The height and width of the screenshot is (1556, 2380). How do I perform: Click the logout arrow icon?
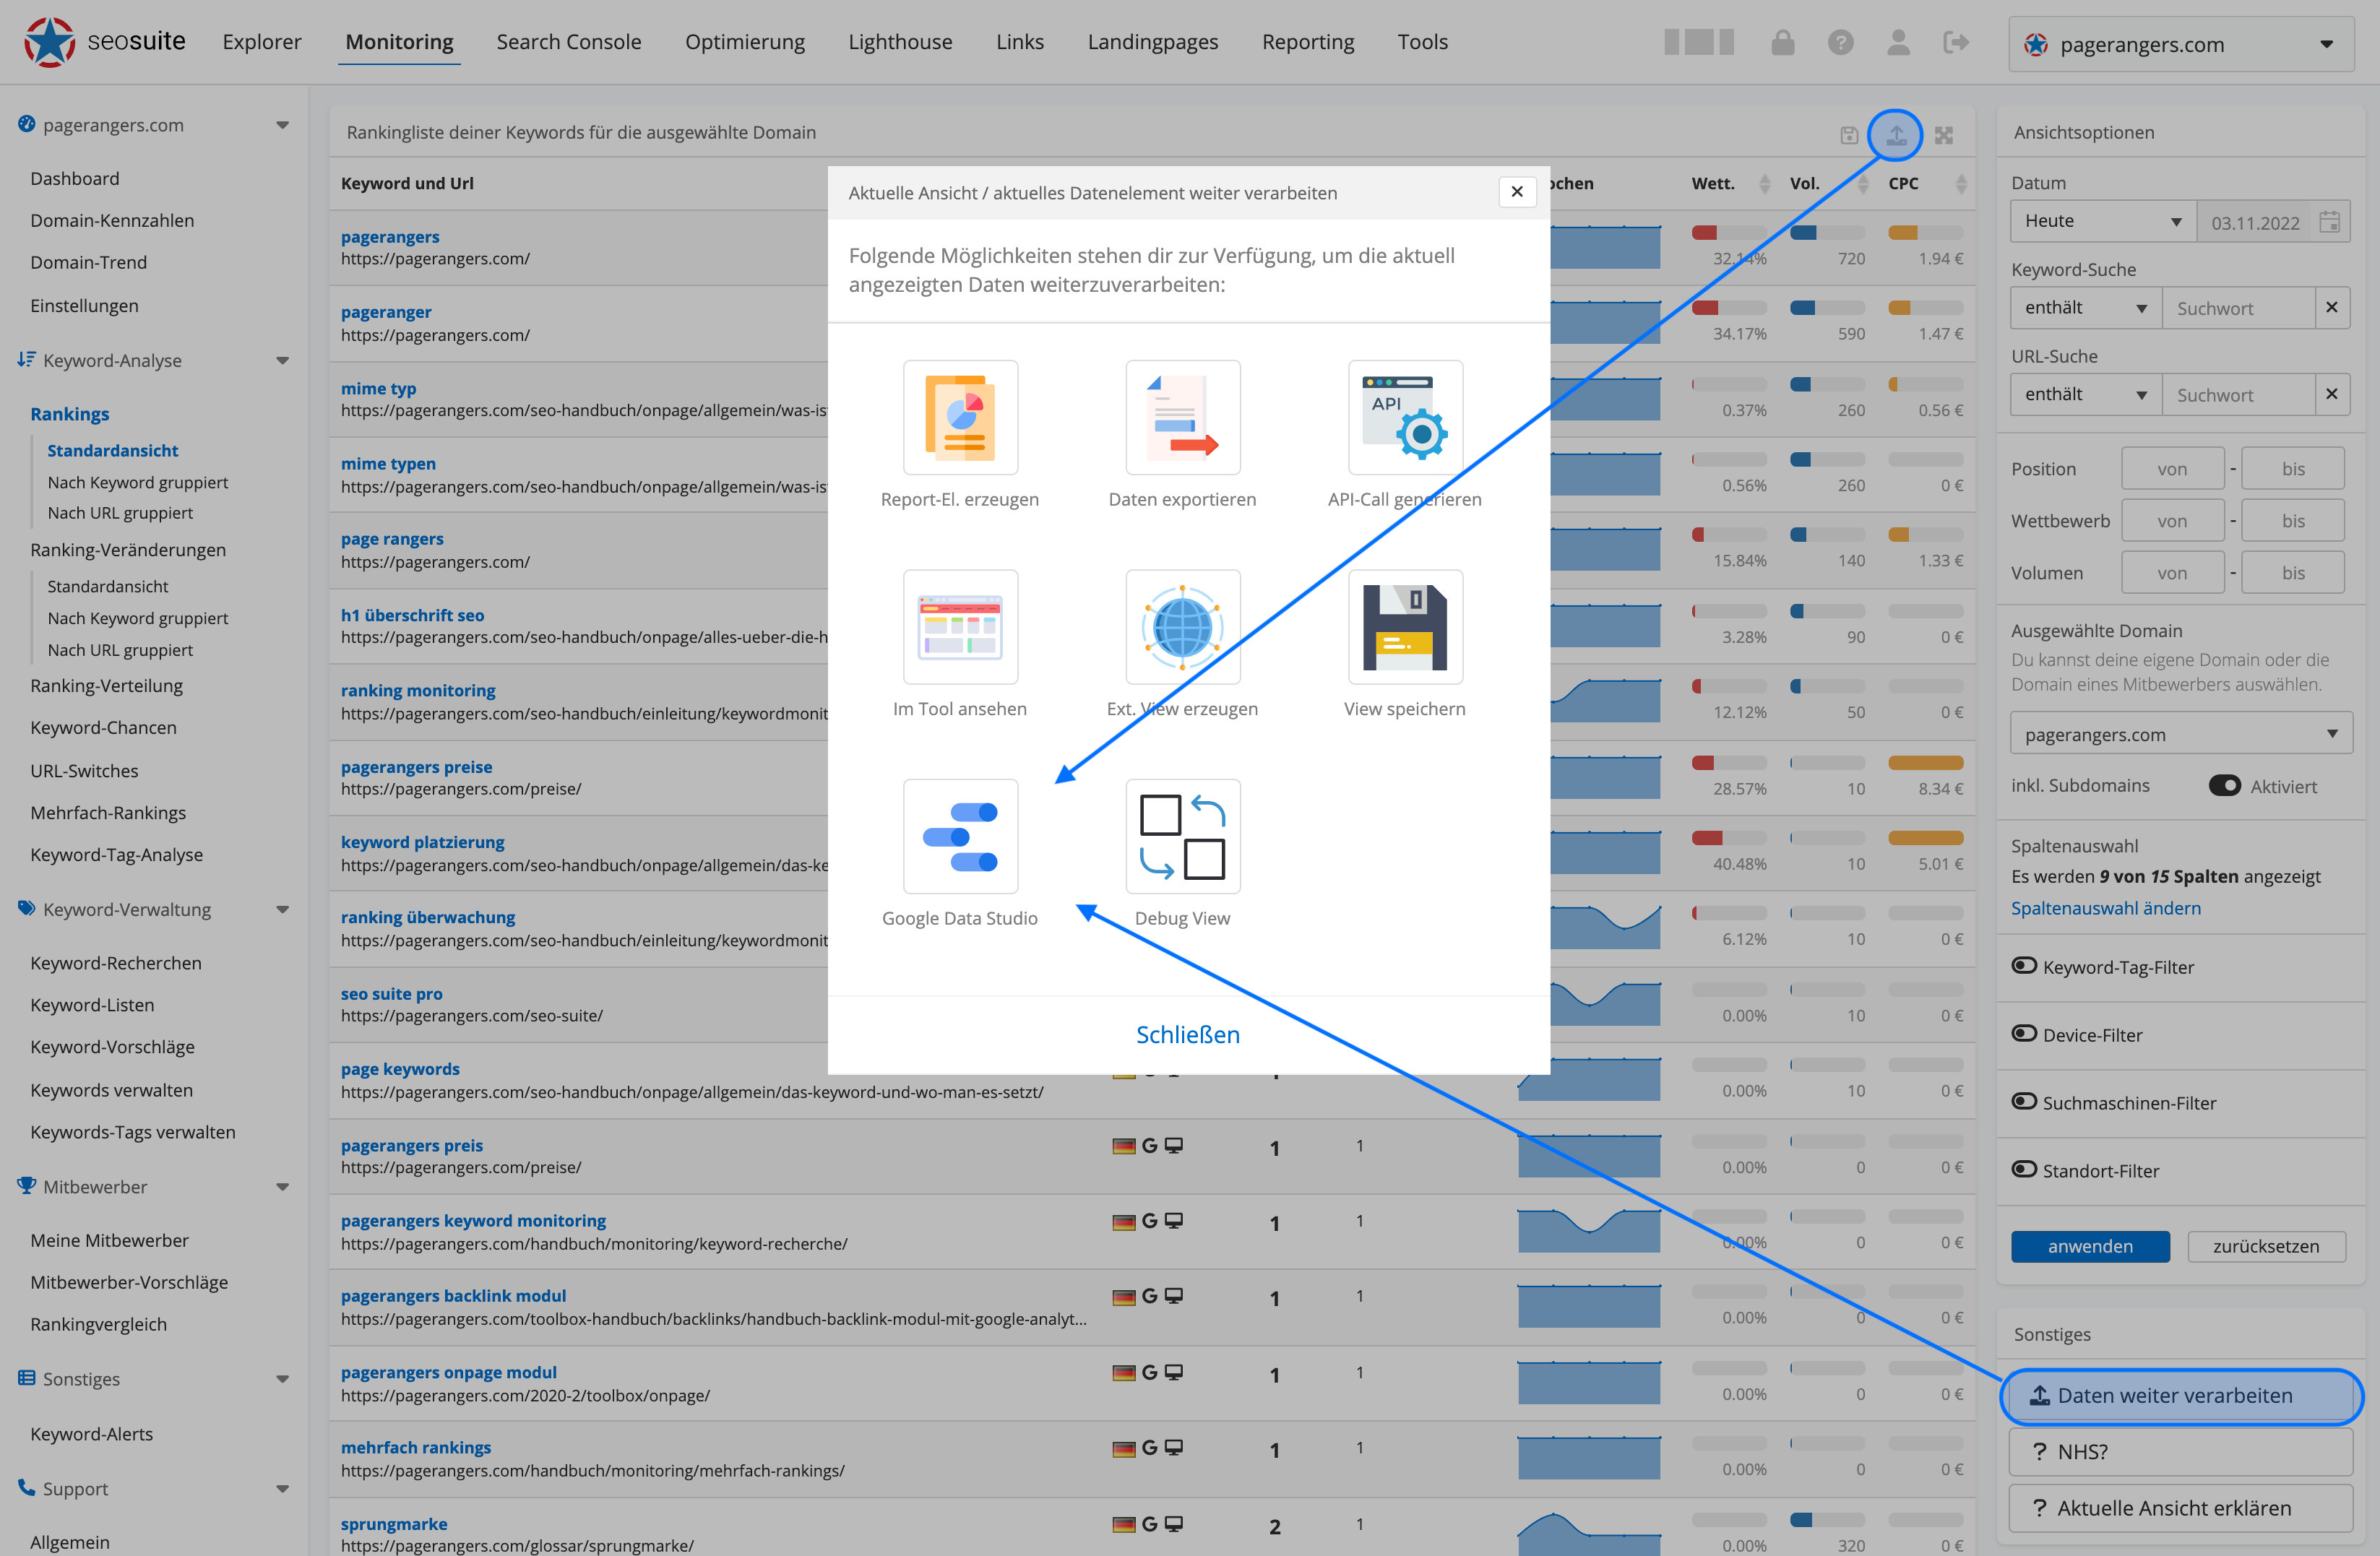pyautogui.click(x=1956, y=42)
